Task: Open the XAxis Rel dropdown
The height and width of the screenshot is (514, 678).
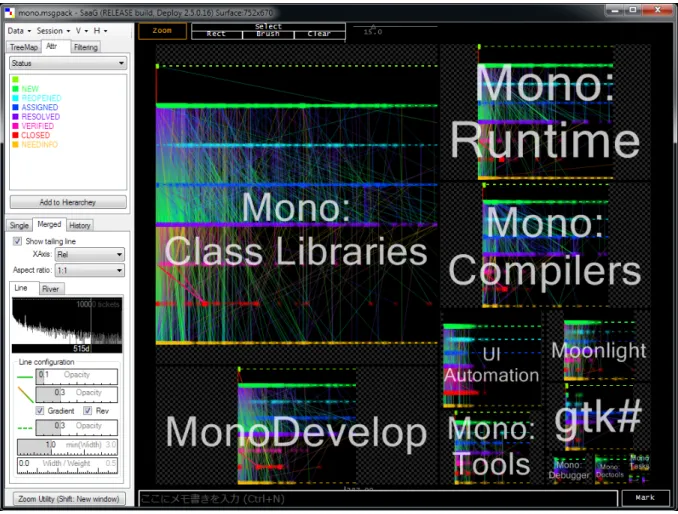Action: pyautogui.click(x=90, y=254)
